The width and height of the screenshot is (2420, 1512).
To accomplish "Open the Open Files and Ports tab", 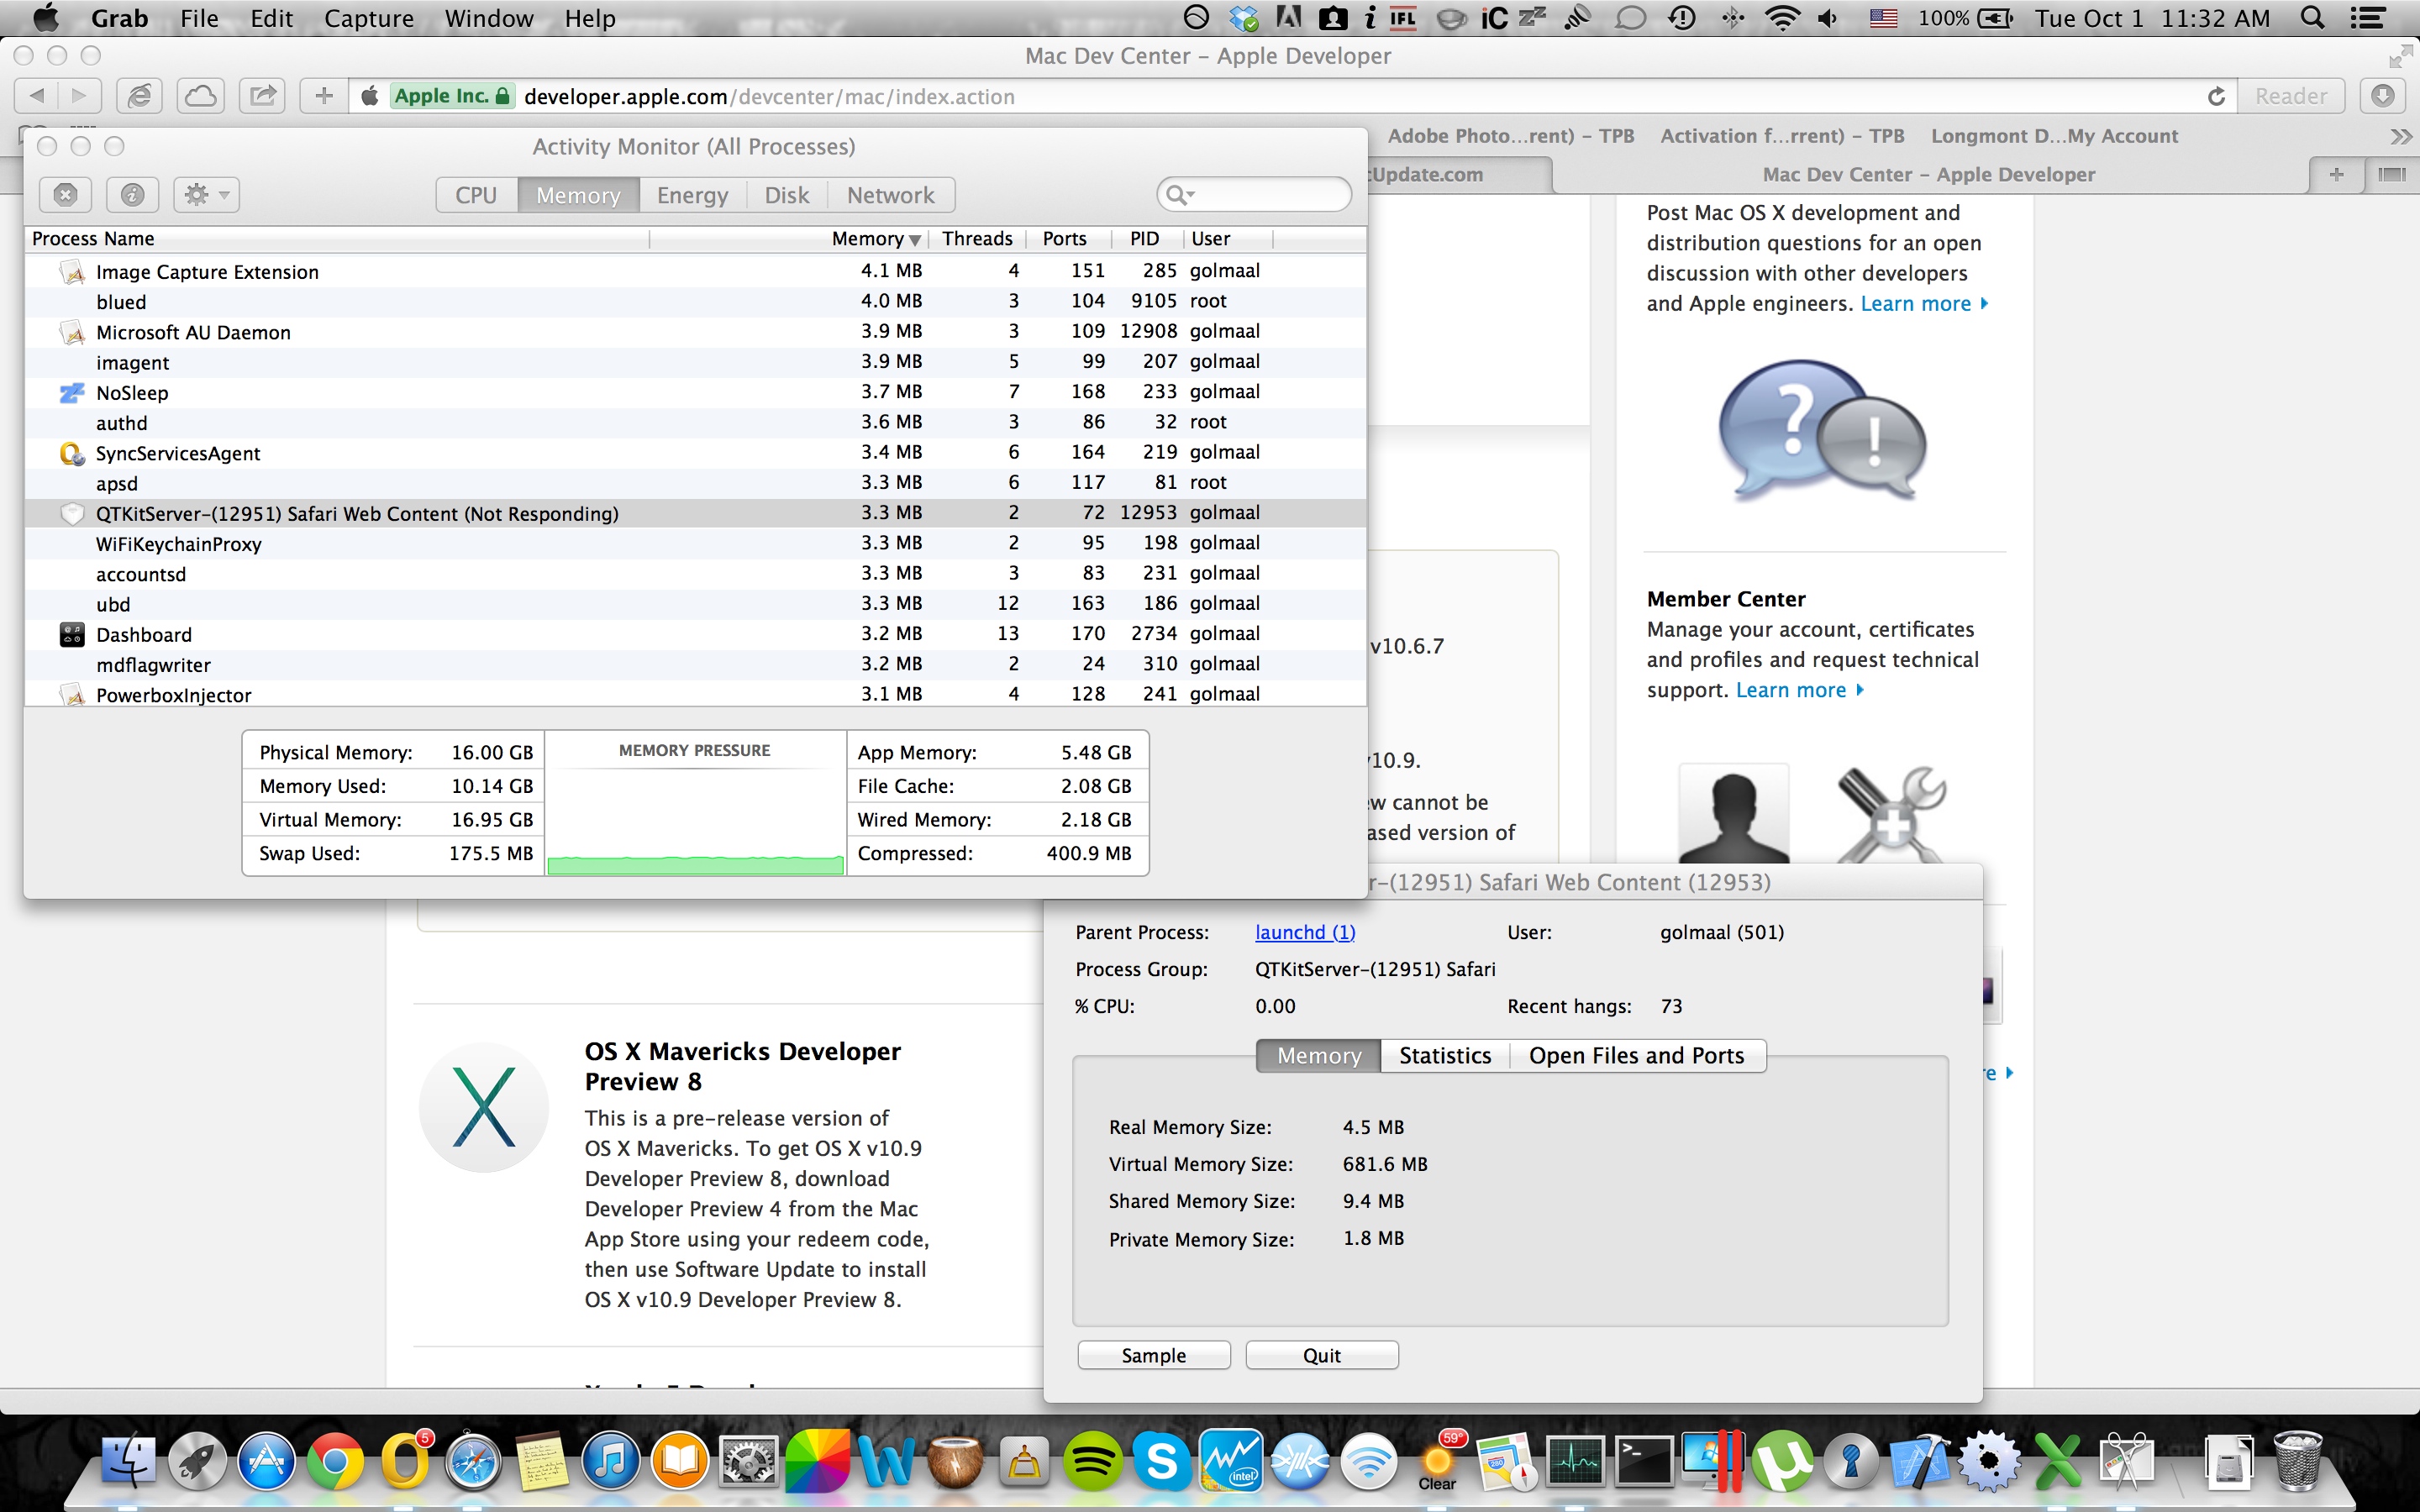I will point(1635,1056).
